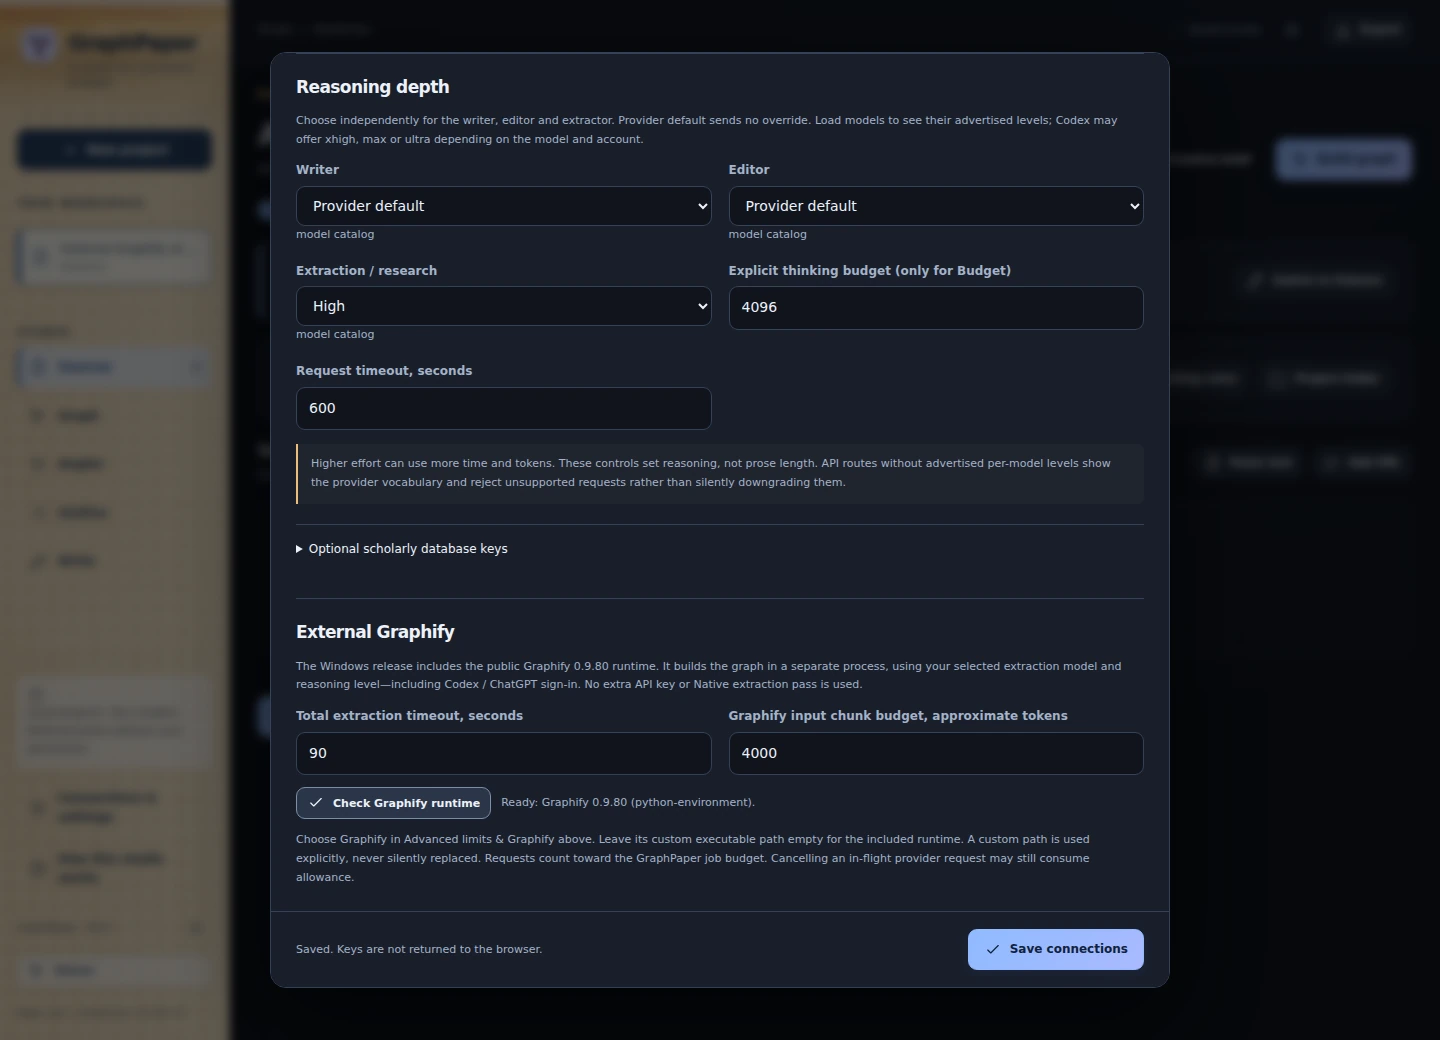This screenshot has height=1040, width=1440.
Task: Click the Request timeout seconds field
Action: click(503, 408)
